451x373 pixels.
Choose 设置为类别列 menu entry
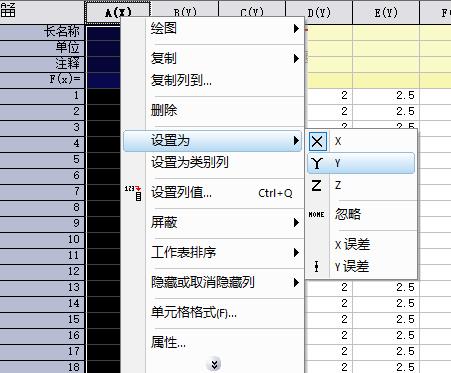213,163
